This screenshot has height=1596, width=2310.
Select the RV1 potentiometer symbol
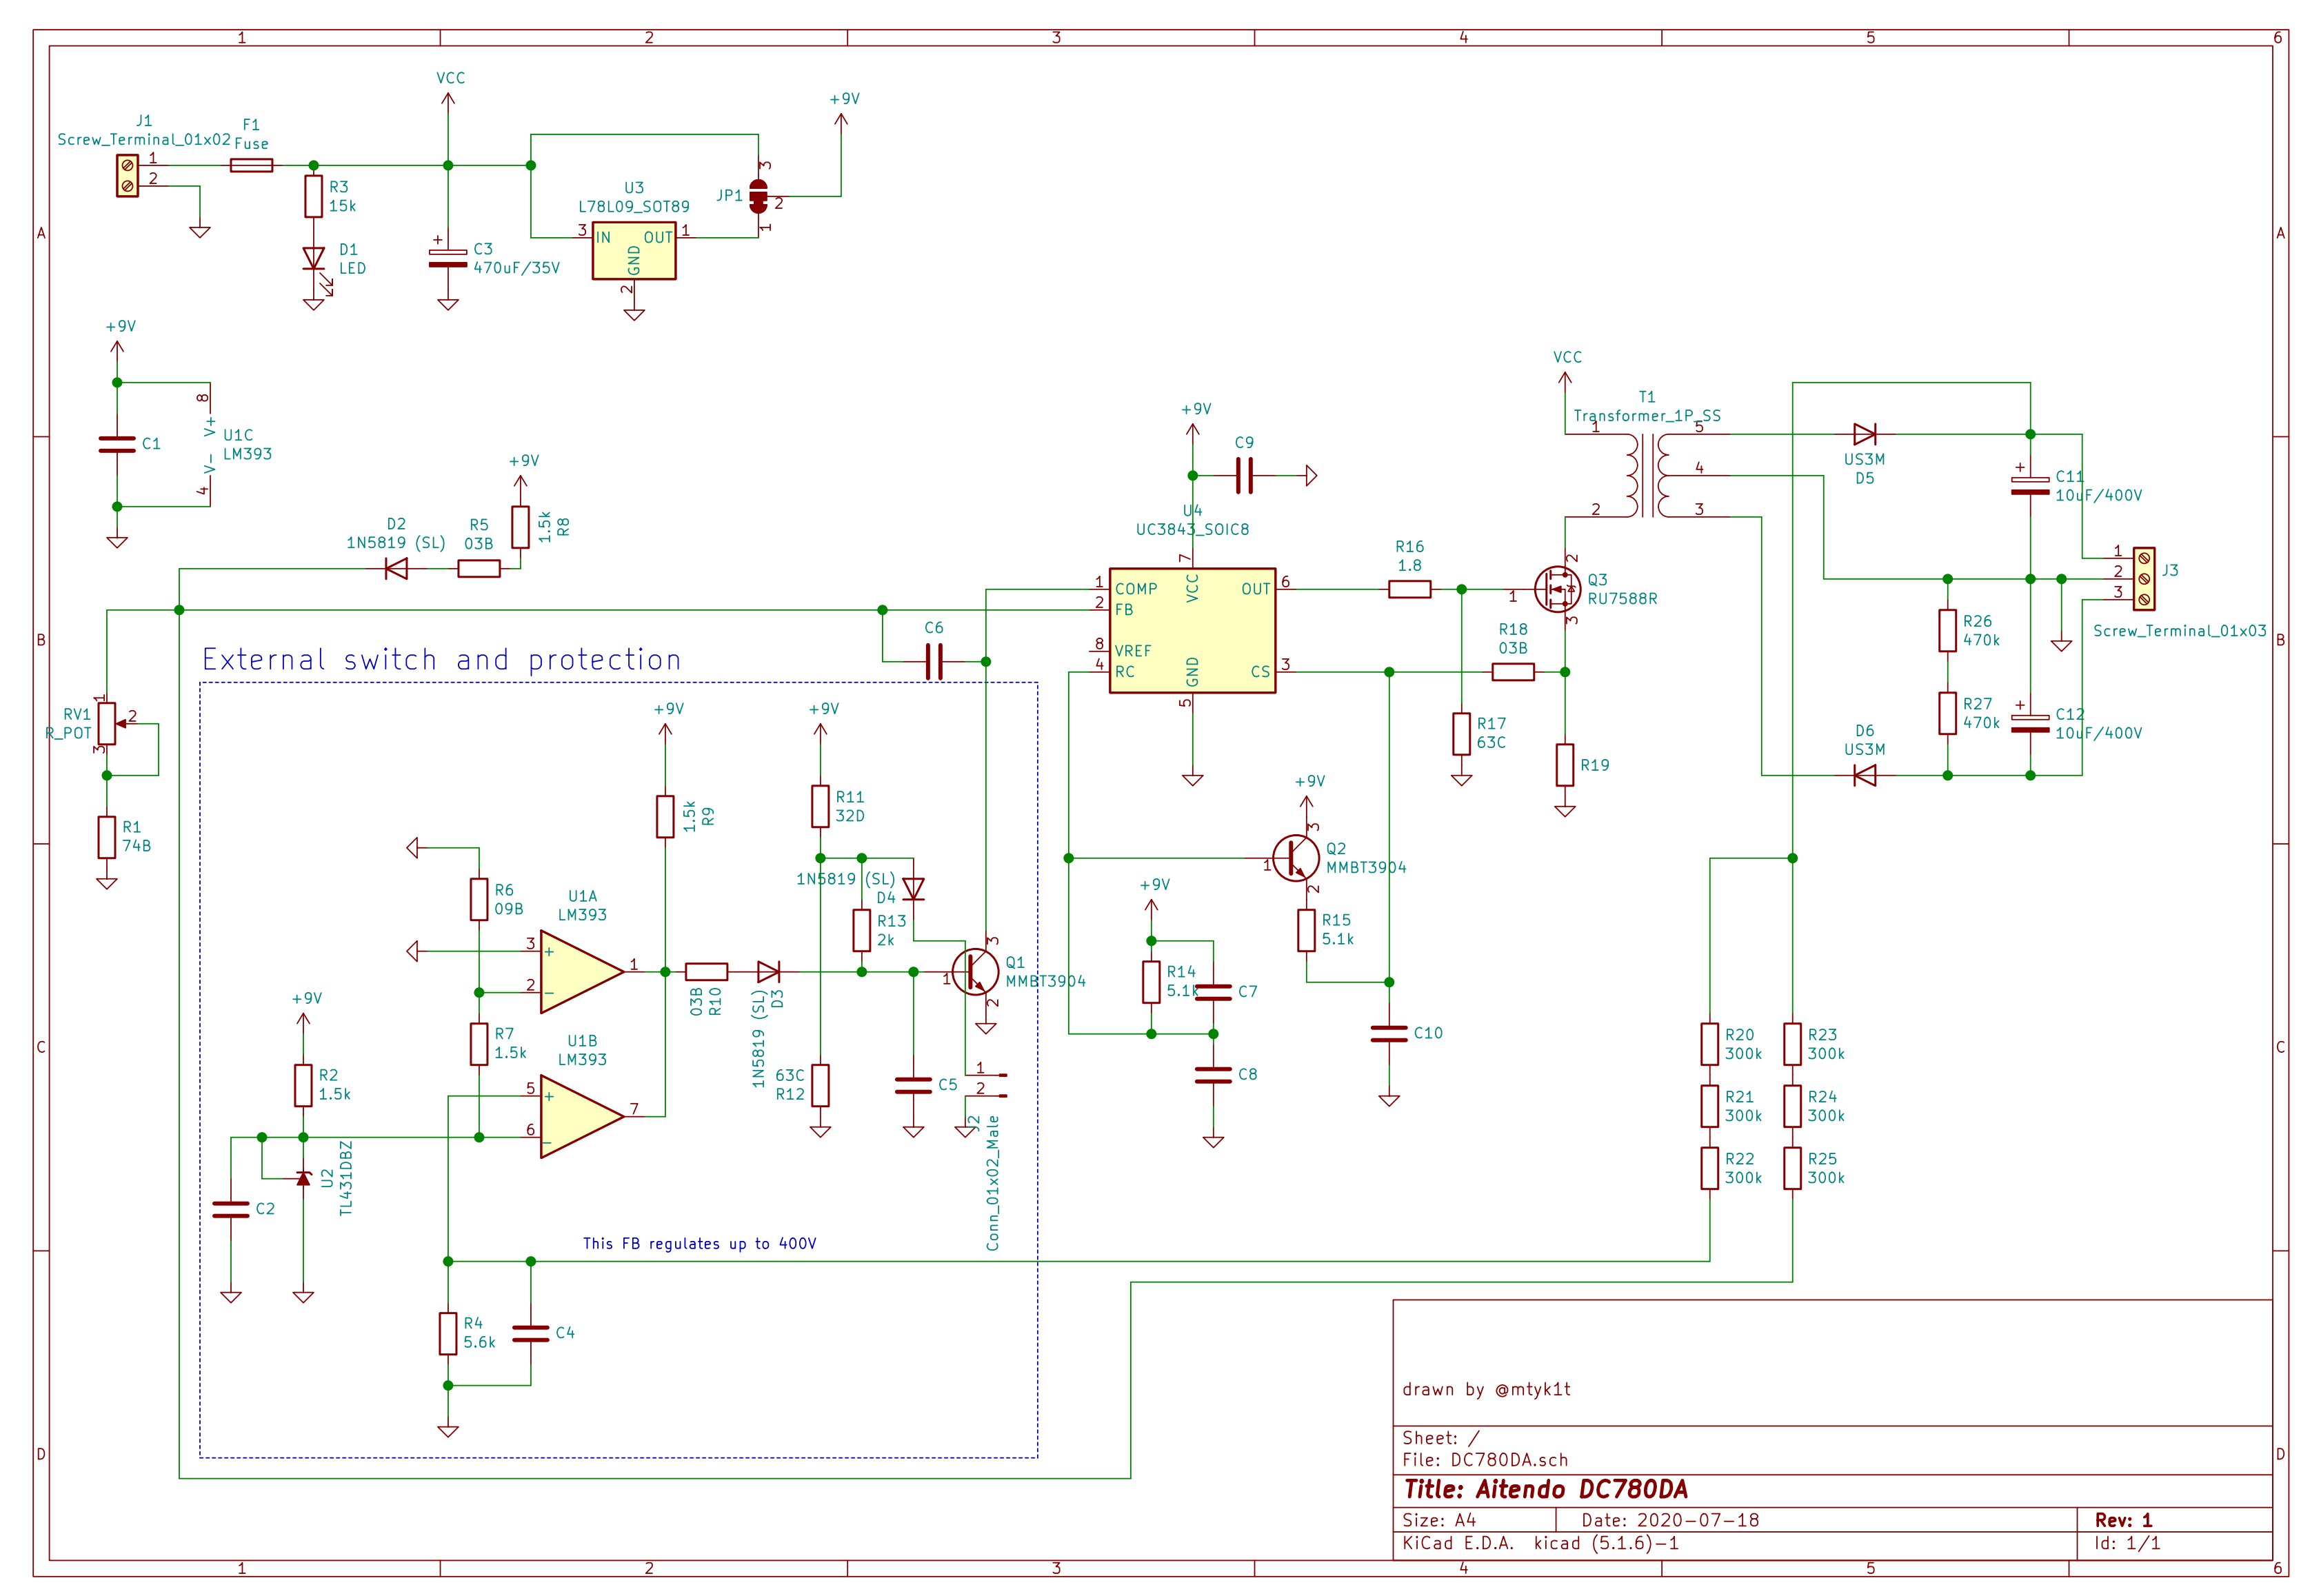tap(107, 723)
